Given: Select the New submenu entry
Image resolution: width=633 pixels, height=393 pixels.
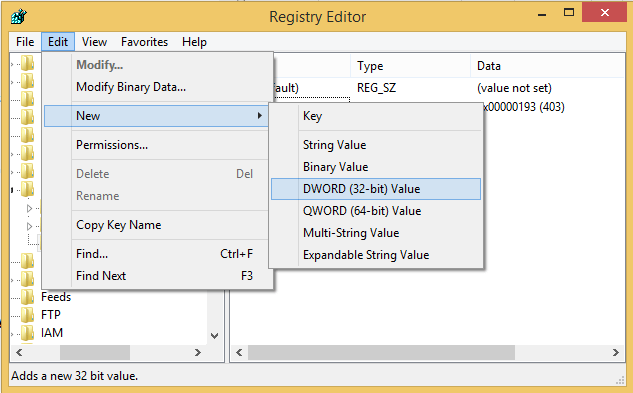Looking at the screenshot, I should (x=156, y=116).
